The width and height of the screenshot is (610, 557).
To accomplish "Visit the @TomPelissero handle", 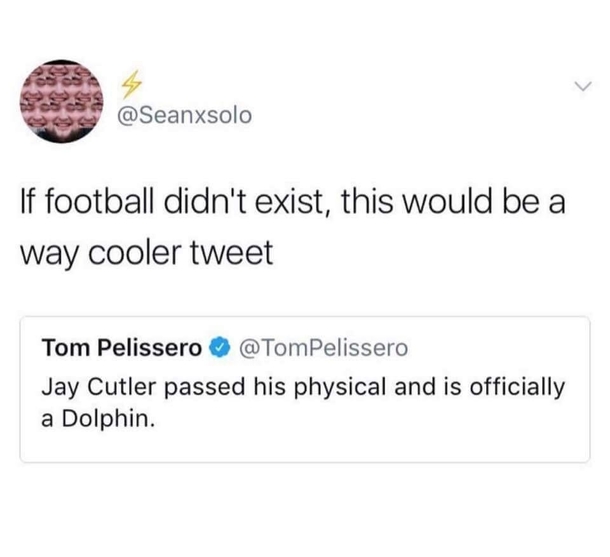I will tap(324, 348).
